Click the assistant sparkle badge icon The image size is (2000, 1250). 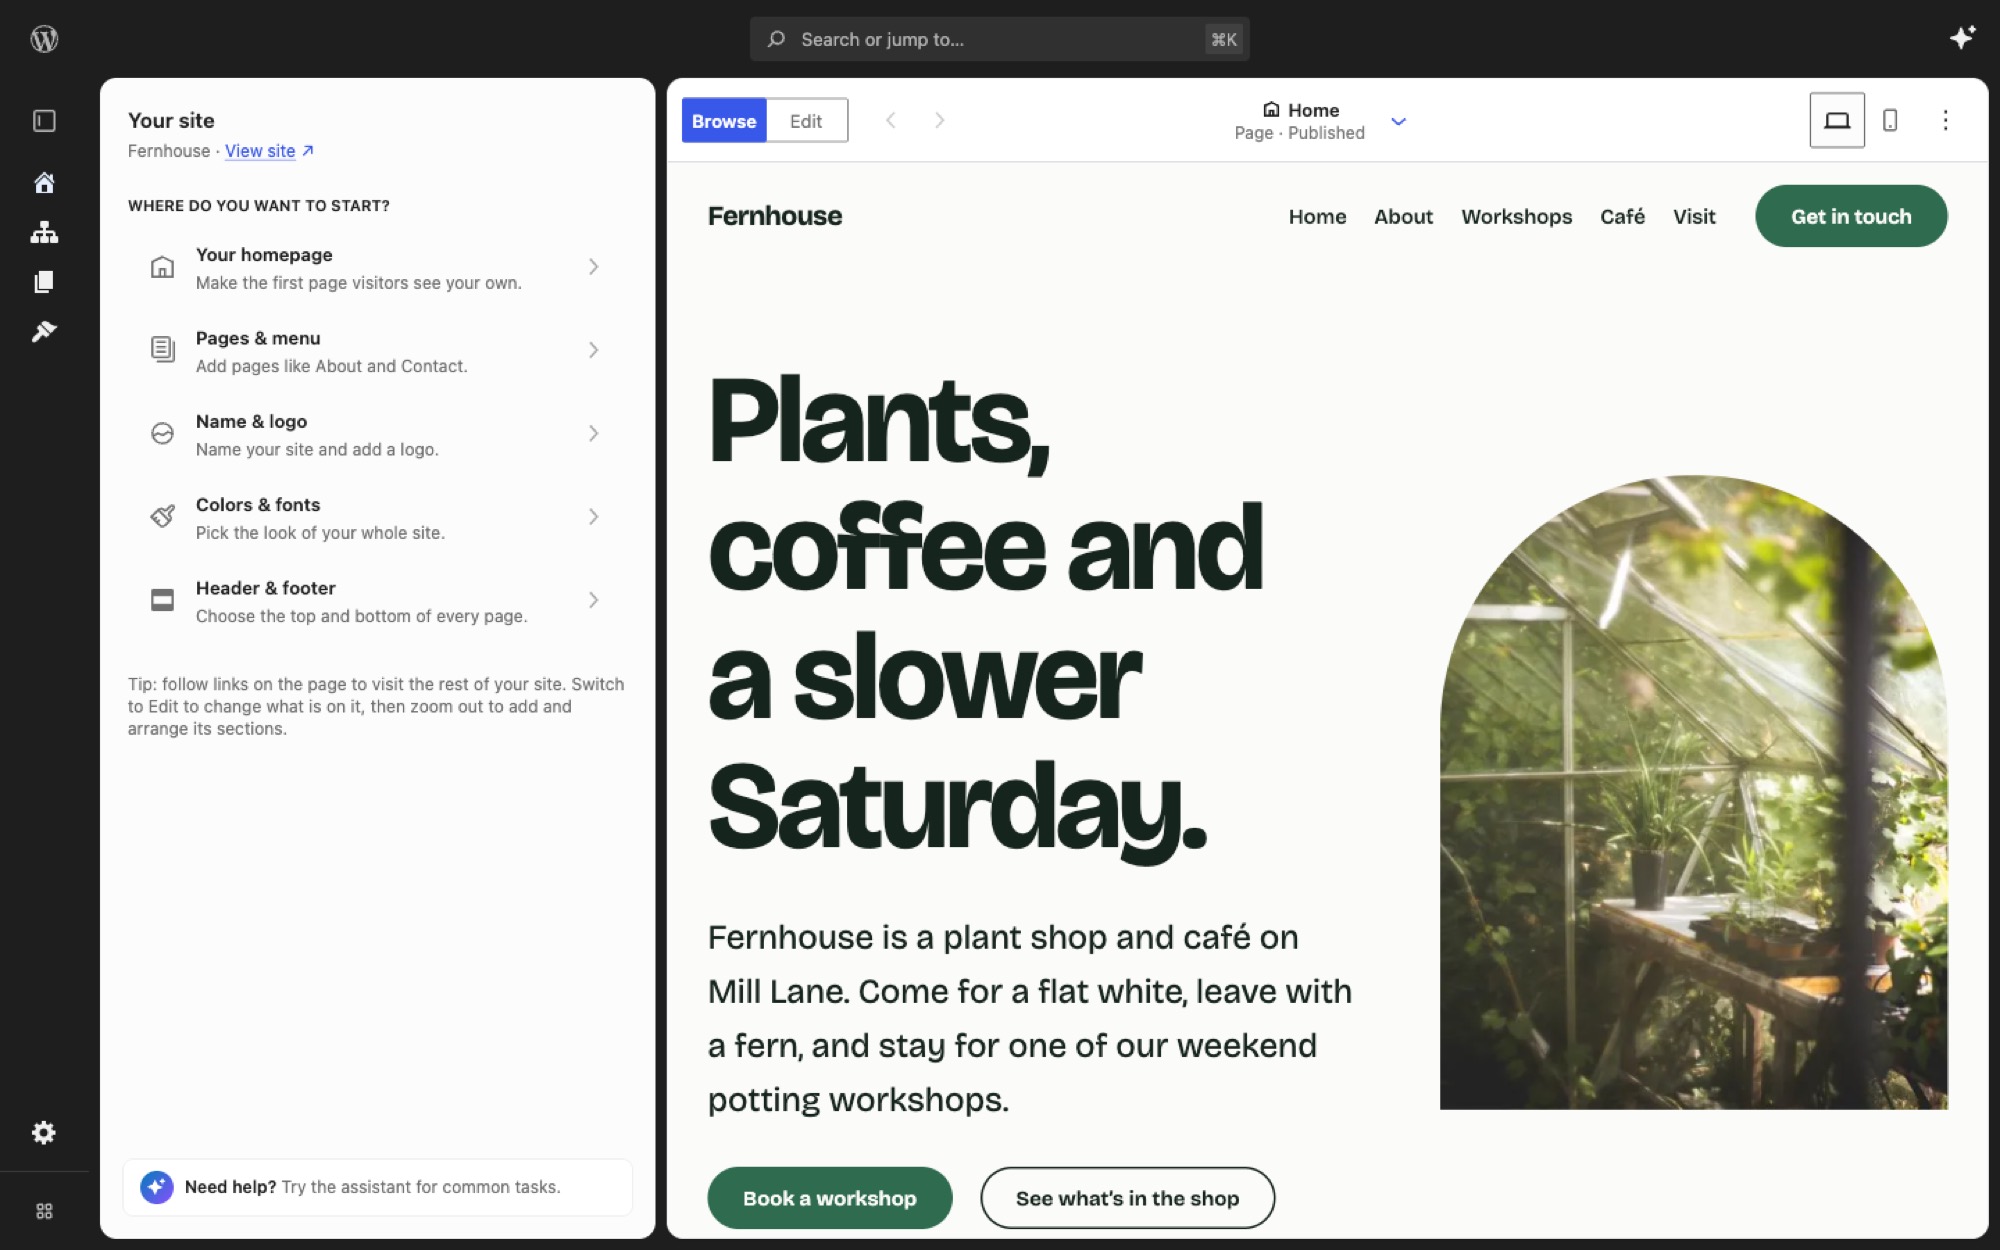tap(157, 1187)
